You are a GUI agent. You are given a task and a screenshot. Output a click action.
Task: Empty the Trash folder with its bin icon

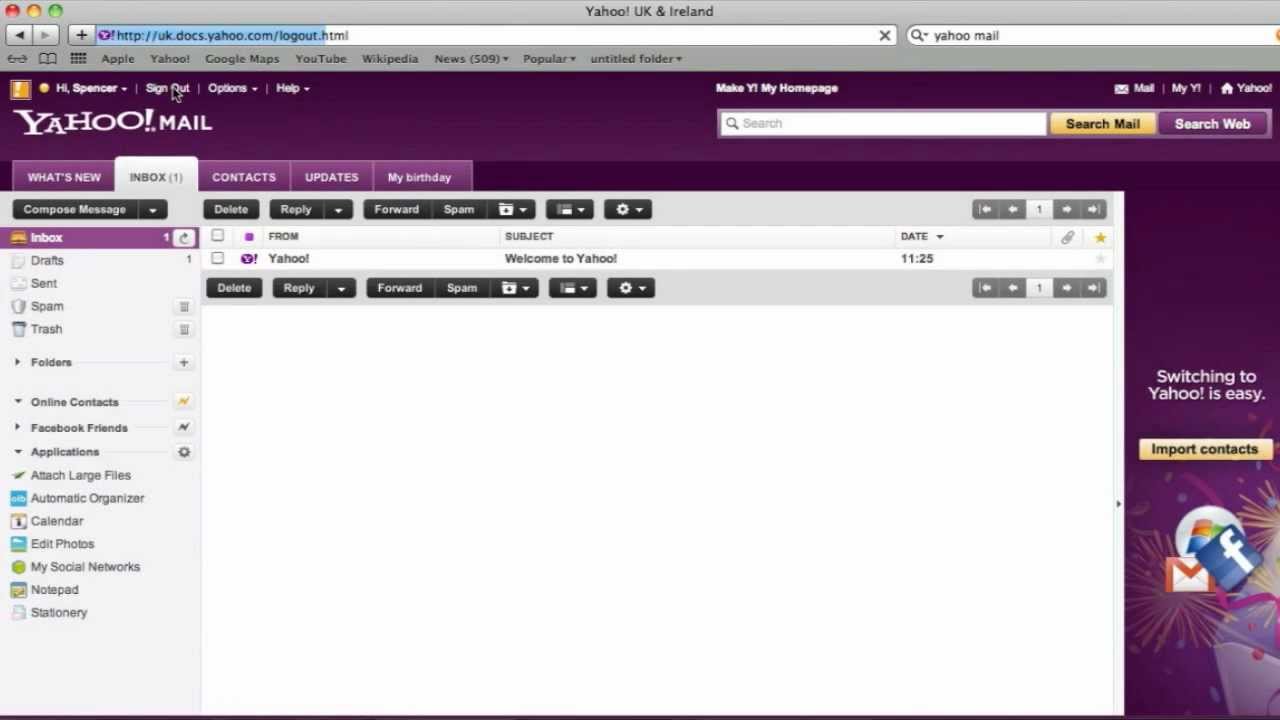[184, 330]
